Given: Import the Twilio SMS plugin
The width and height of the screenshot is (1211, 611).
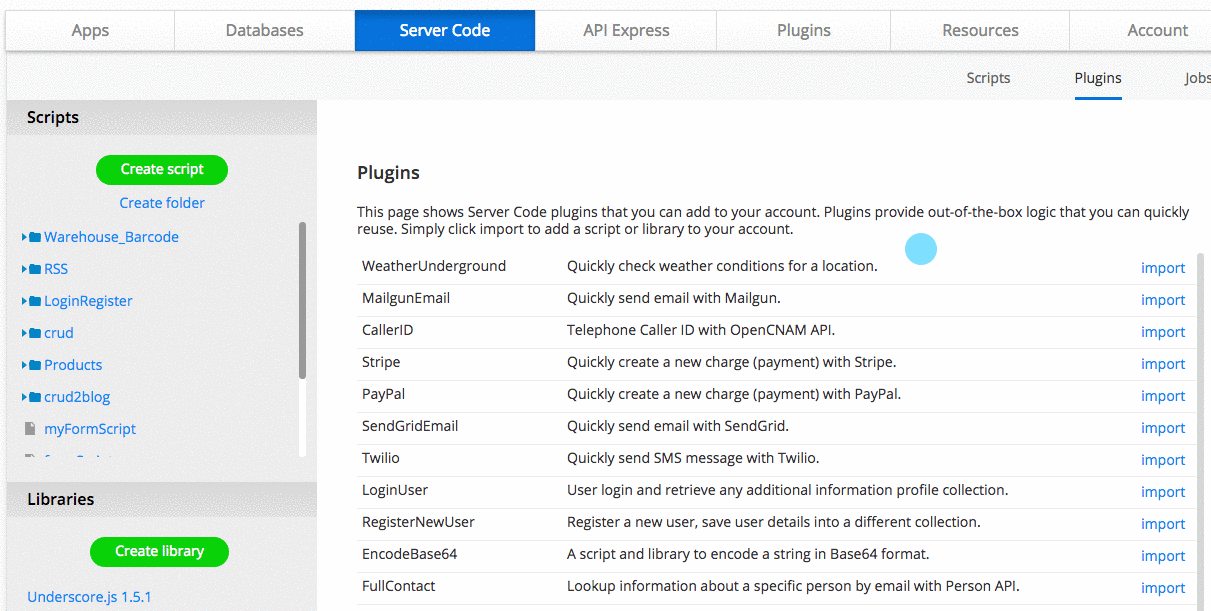Looking at the screenshot, I should point(1163,459).
